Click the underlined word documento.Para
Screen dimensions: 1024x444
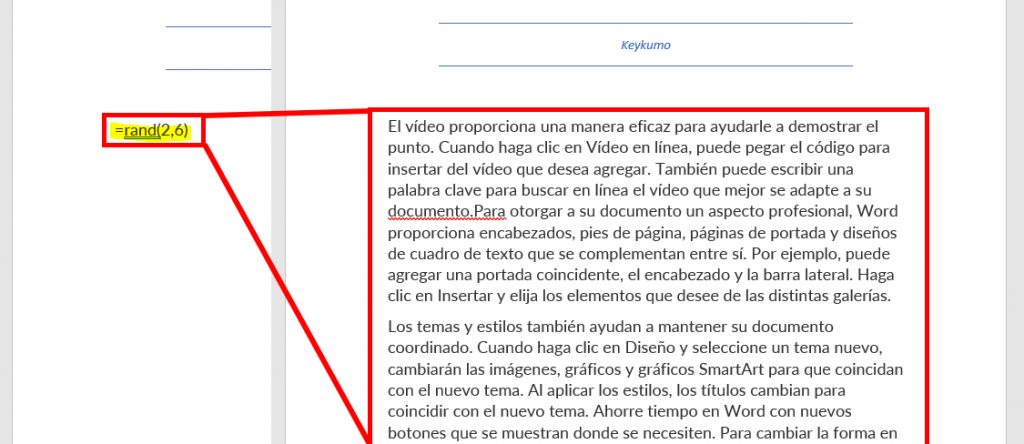(x=447, y=212)
